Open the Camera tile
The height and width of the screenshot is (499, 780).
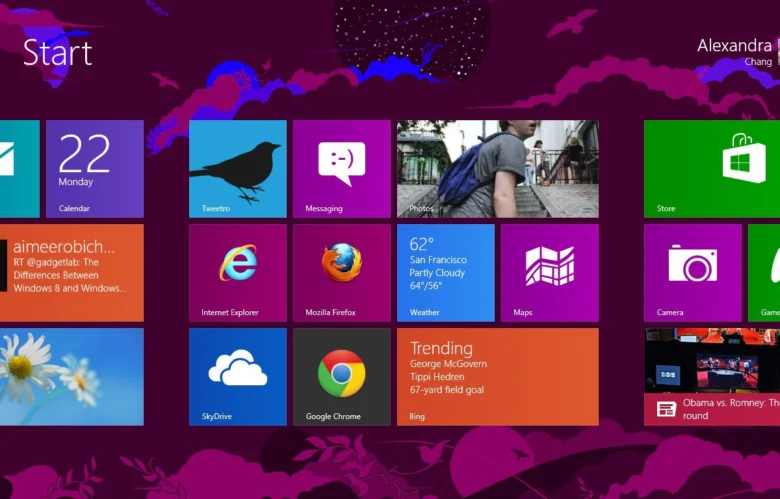point(693,273)
